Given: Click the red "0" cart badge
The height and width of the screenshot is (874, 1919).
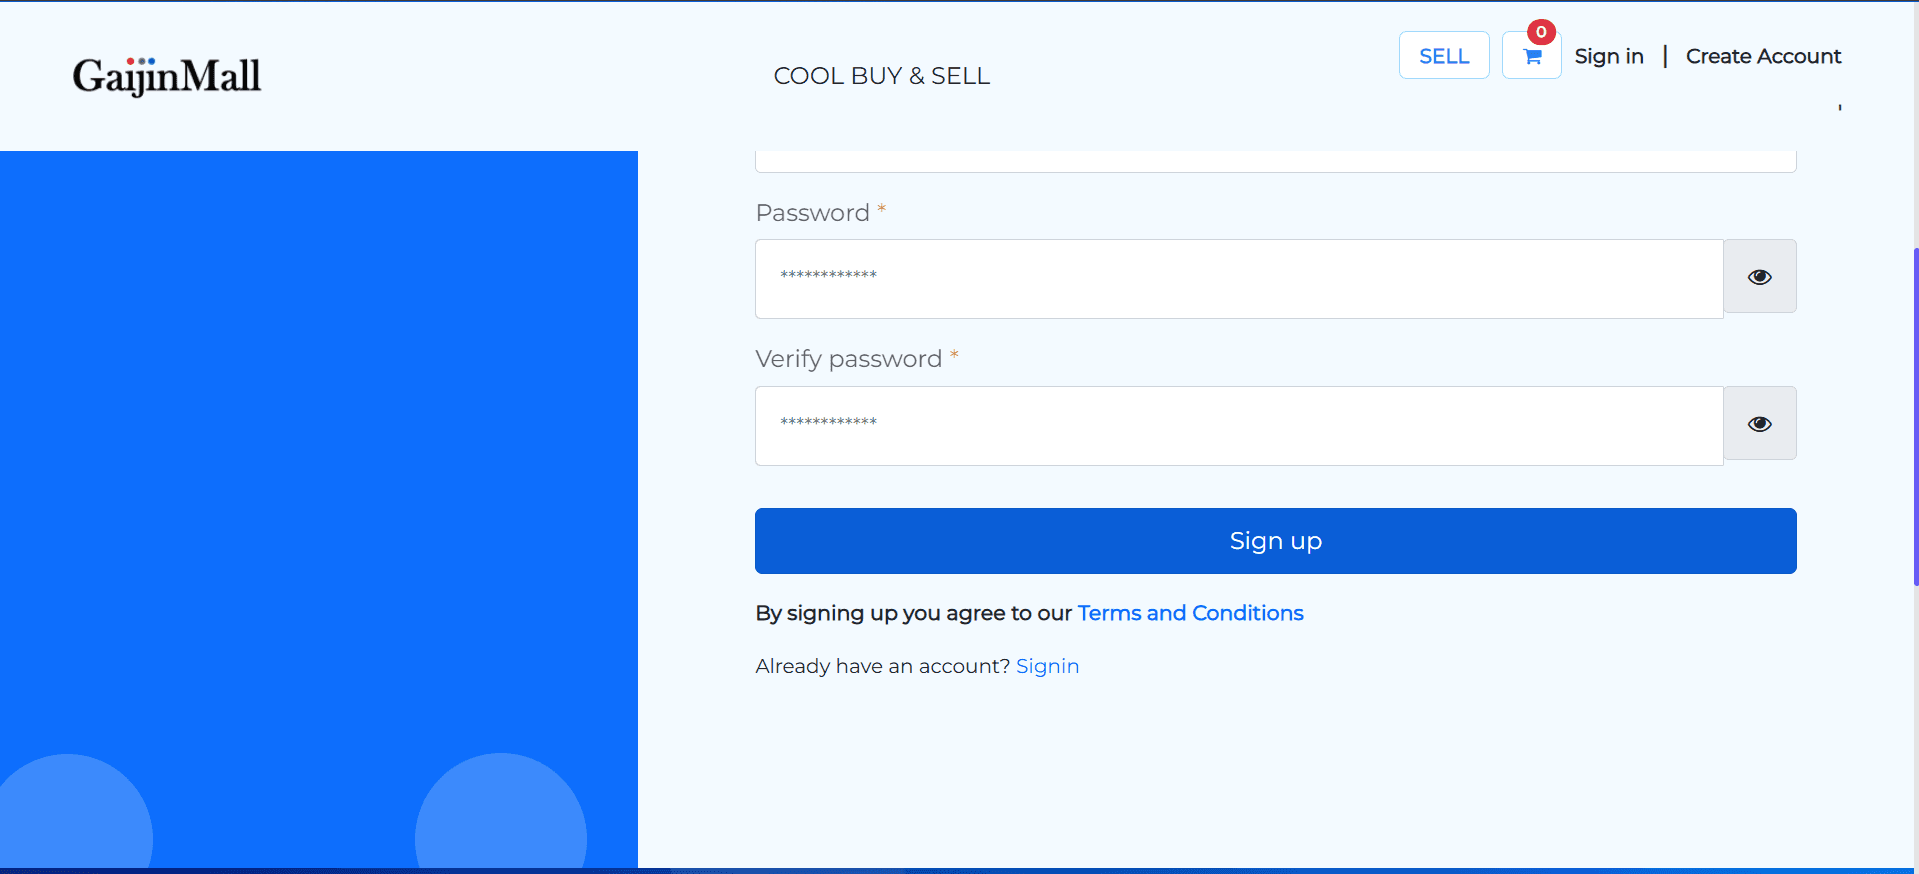Looking at the screenshot, I should click(x=1542, y=31).
